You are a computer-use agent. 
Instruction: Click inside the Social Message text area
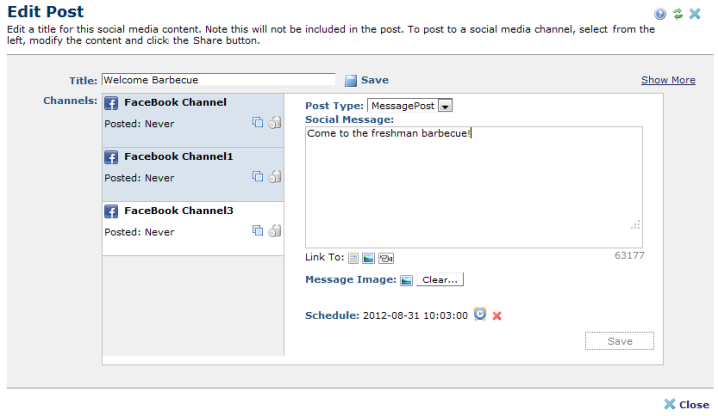[473, 185]
